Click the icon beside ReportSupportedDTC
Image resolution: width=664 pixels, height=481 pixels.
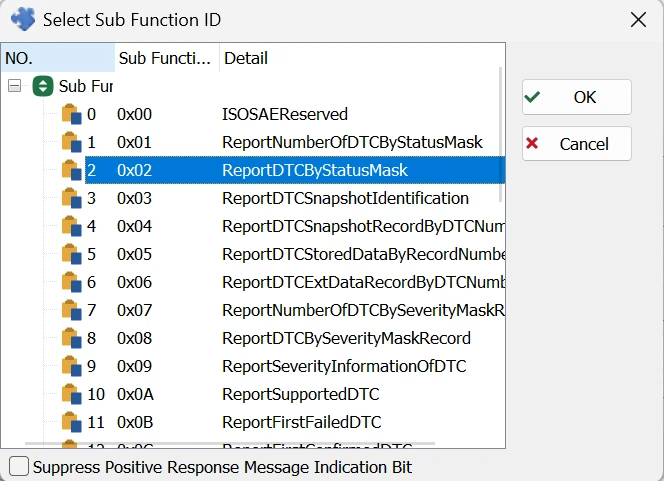(72, 394)
